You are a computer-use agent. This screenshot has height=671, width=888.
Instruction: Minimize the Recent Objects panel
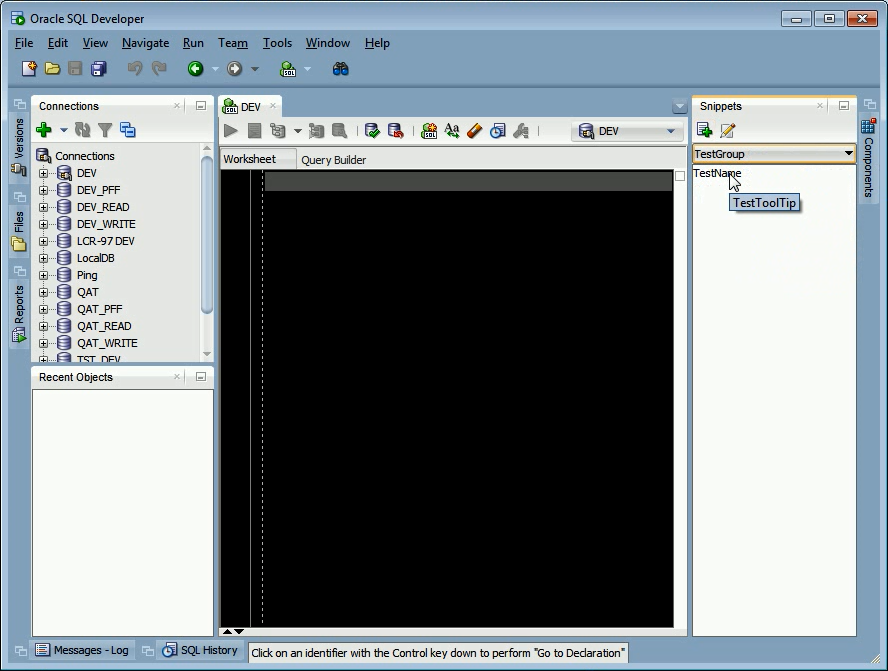pyautogui.click(x=200, y=377)
